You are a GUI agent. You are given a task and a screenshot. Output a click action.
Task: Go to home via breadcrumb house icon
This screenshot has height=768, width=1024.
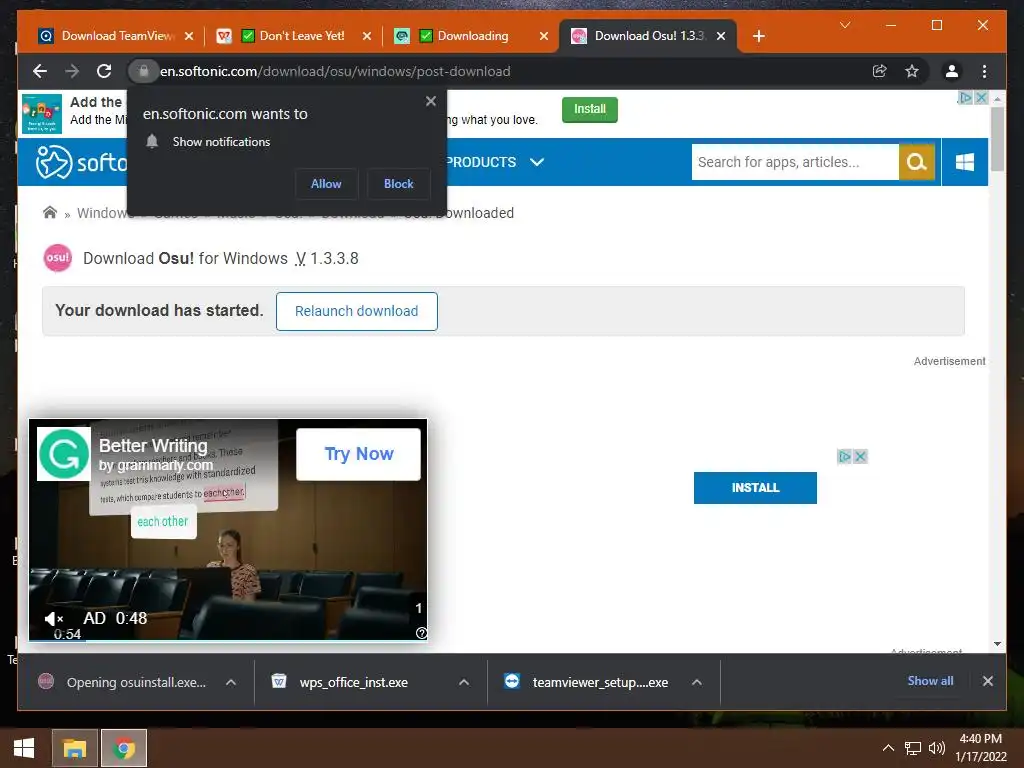[50, 212]
